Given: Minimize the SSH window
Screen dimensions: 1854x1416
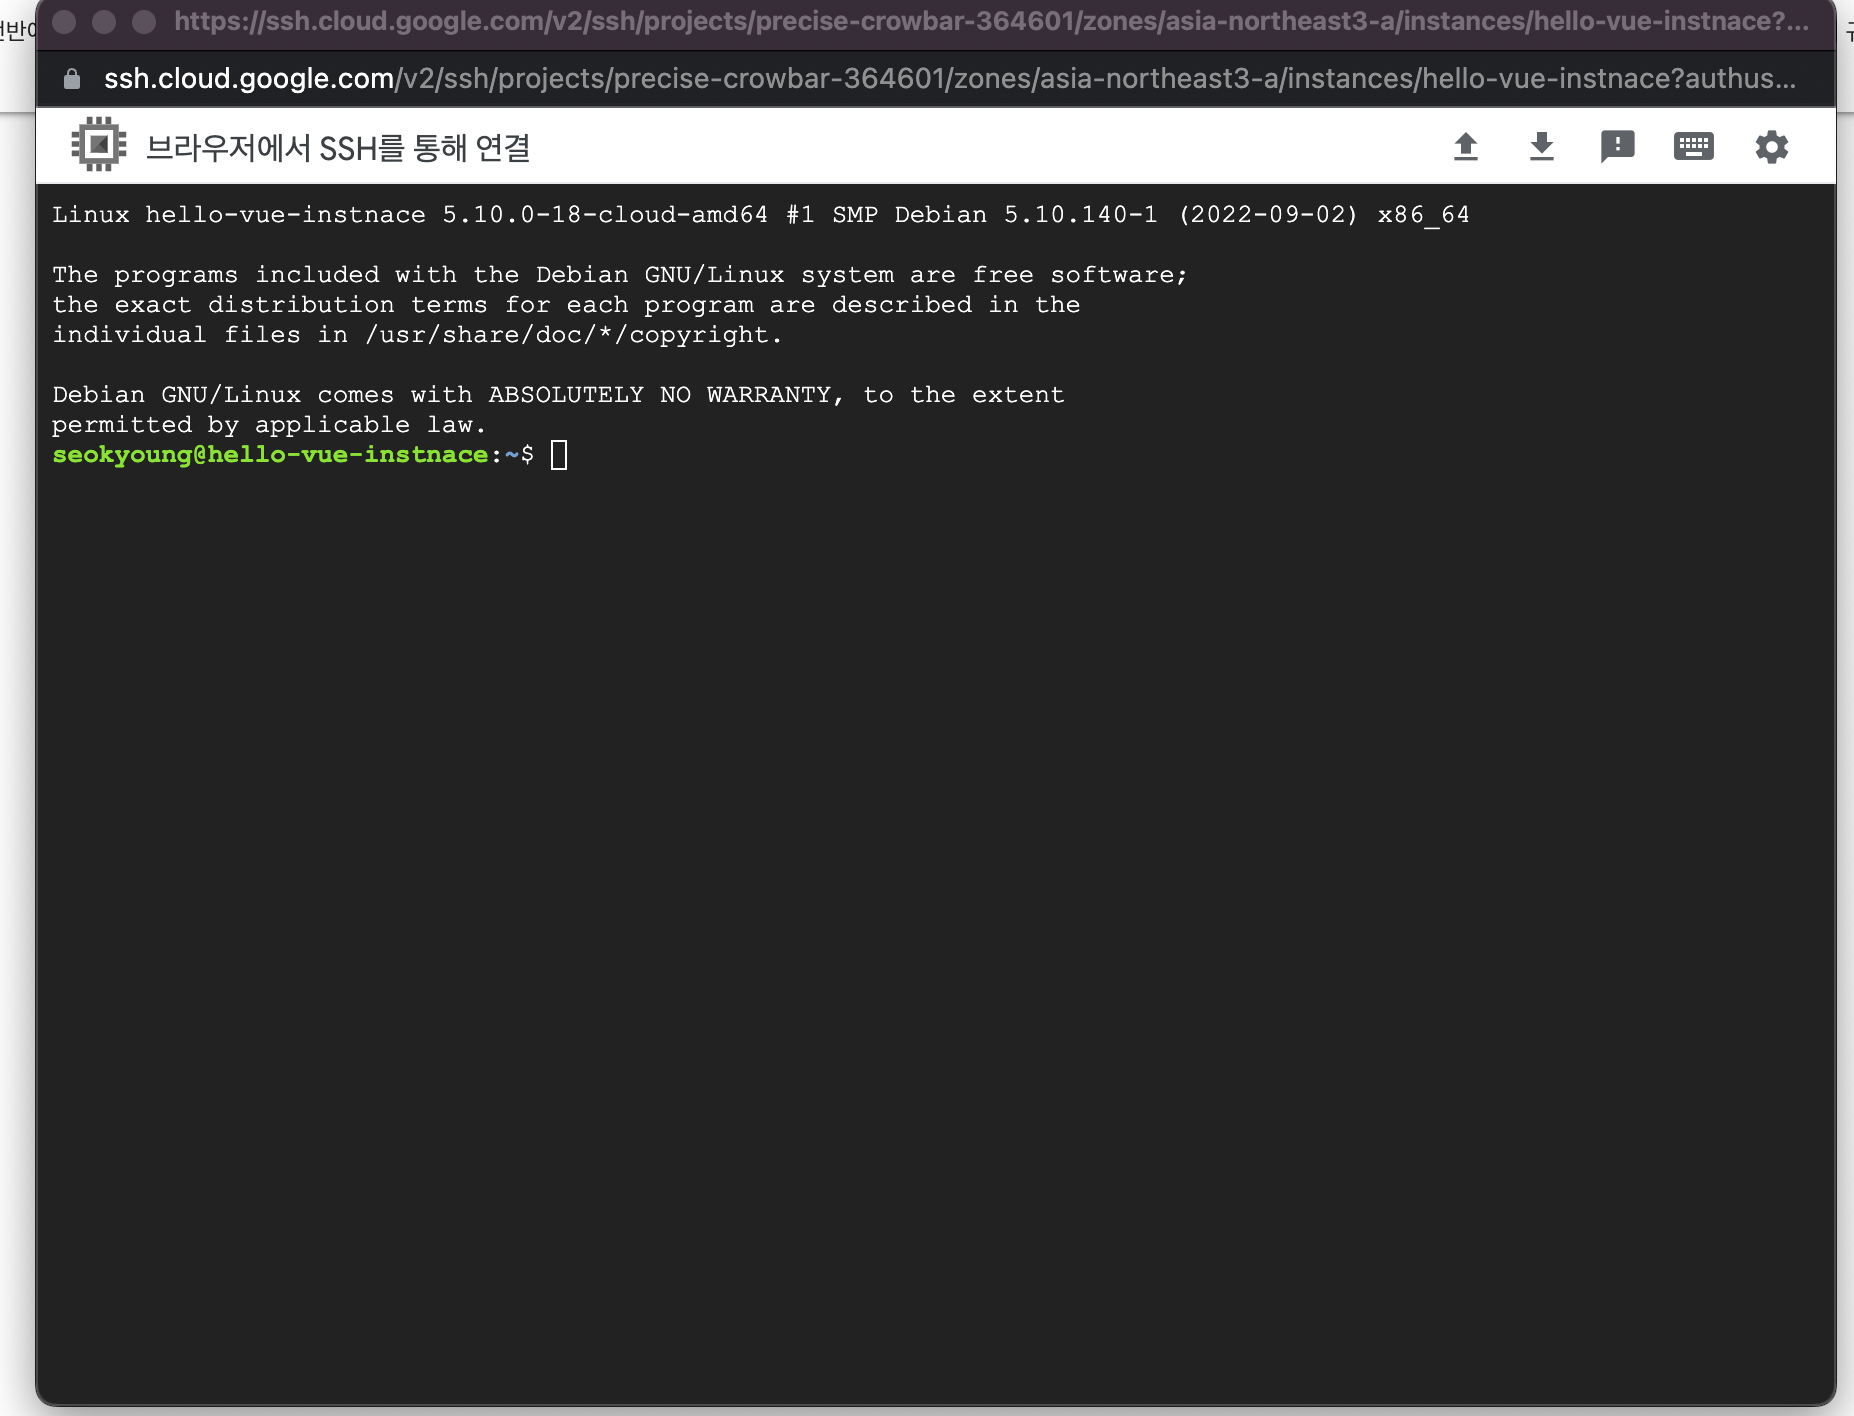Looking at the screenshot, I should pyautogui.click(x=104, y=21).
